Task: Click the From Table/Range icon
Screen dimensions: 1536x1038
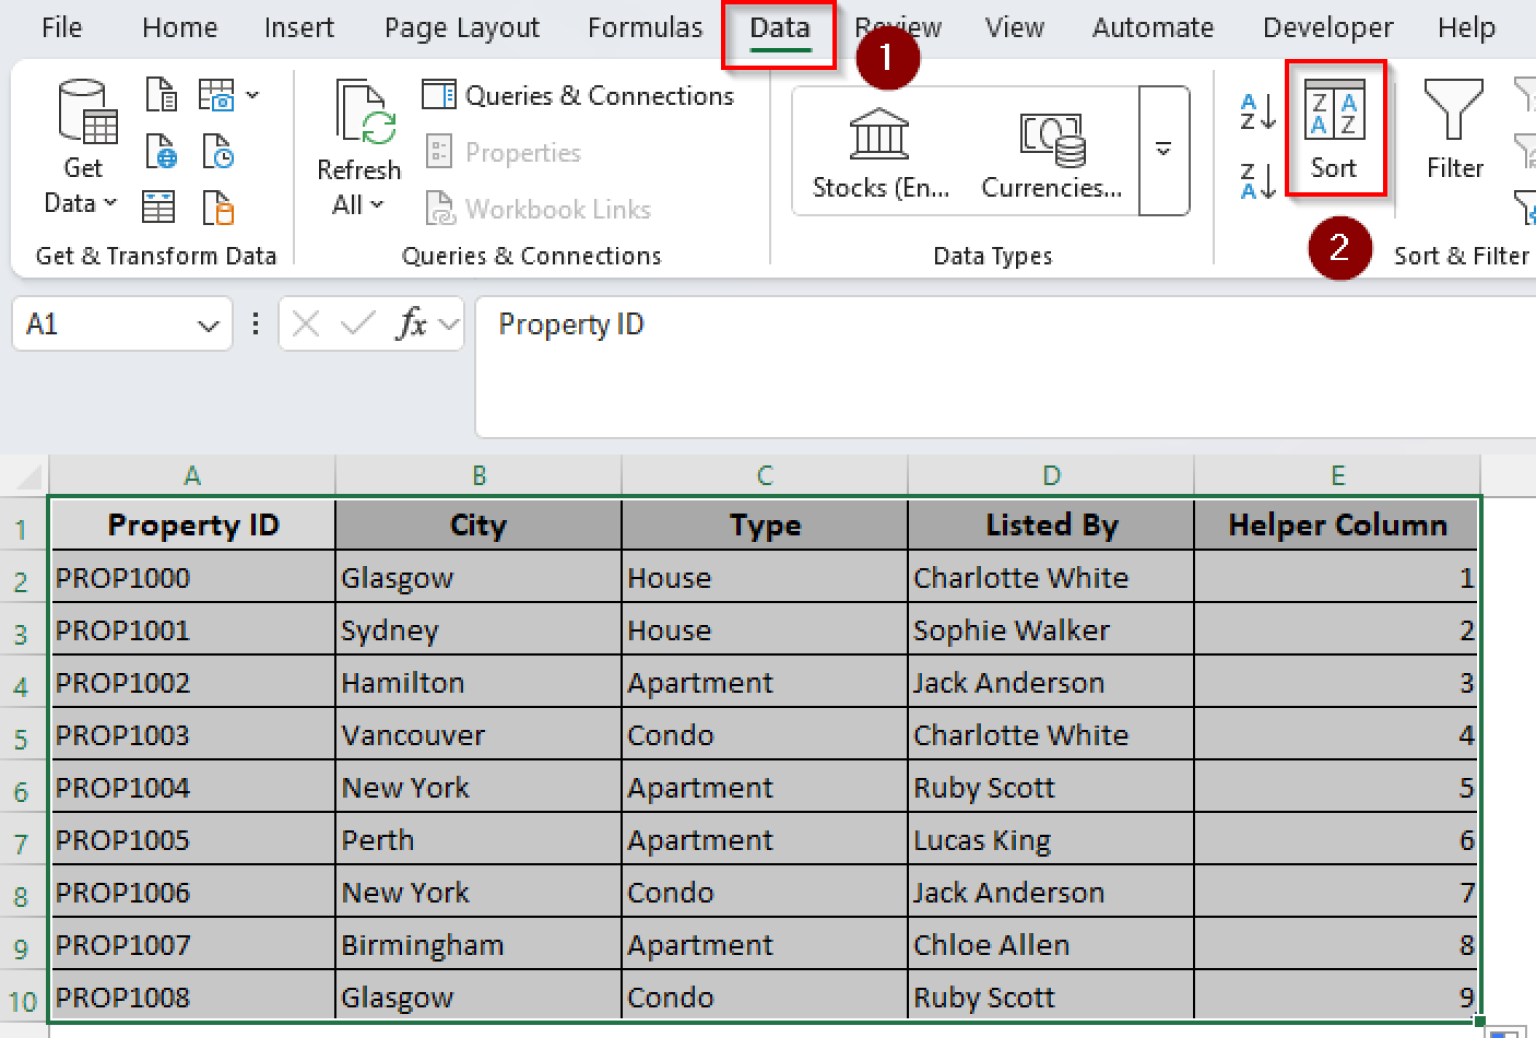Action: point(158,207)
